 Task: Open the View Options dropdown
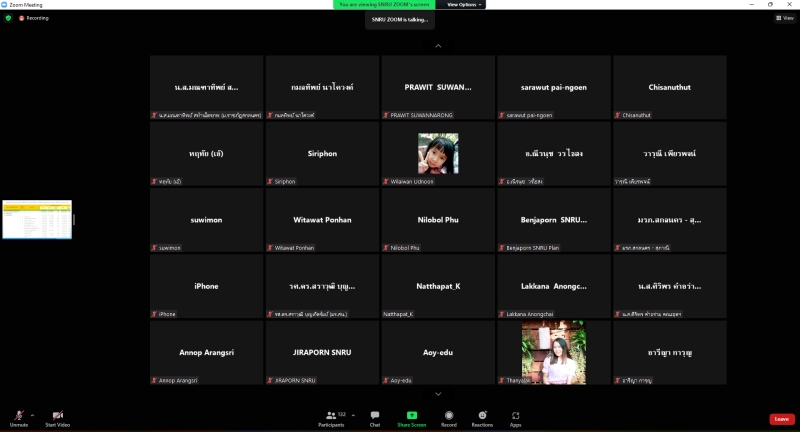point(464,4)
